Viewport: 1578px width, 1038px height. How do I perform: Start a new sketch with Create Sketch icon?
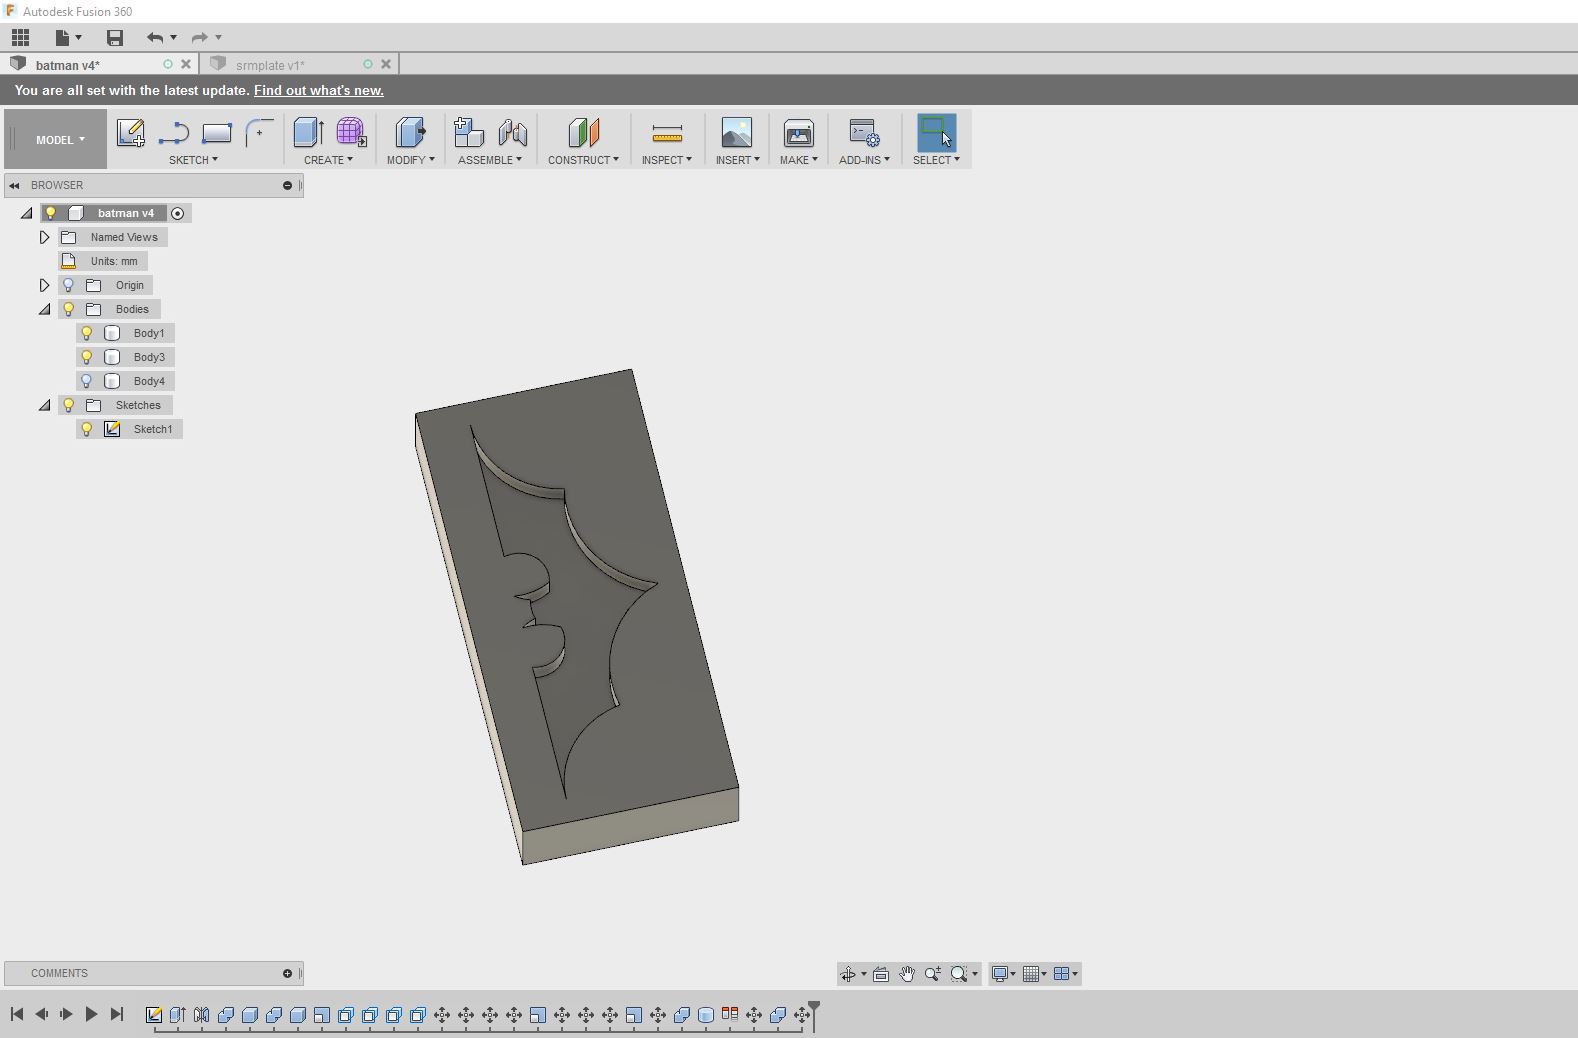tap(131, 133)
